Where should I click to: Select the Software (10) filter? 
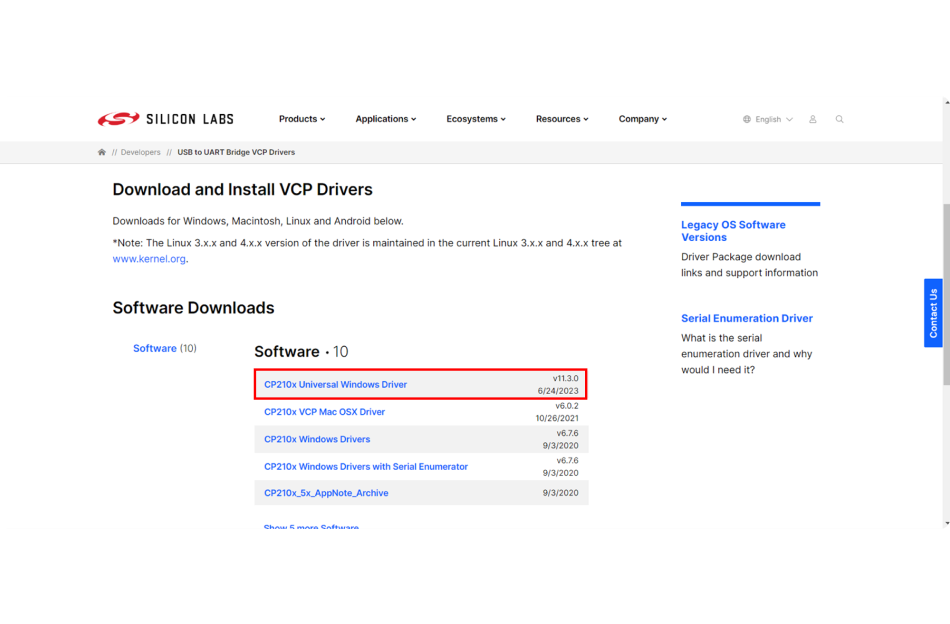click(x=165, y=348)
